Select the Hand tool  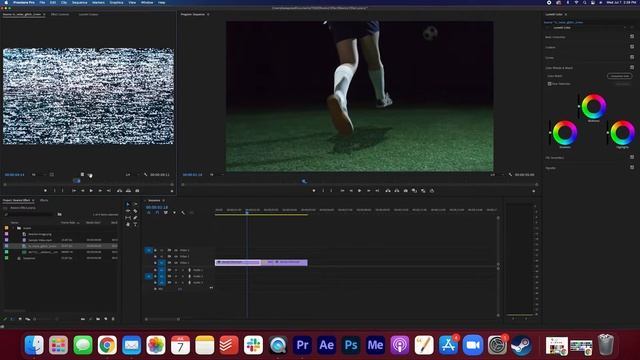click(128, 224)
